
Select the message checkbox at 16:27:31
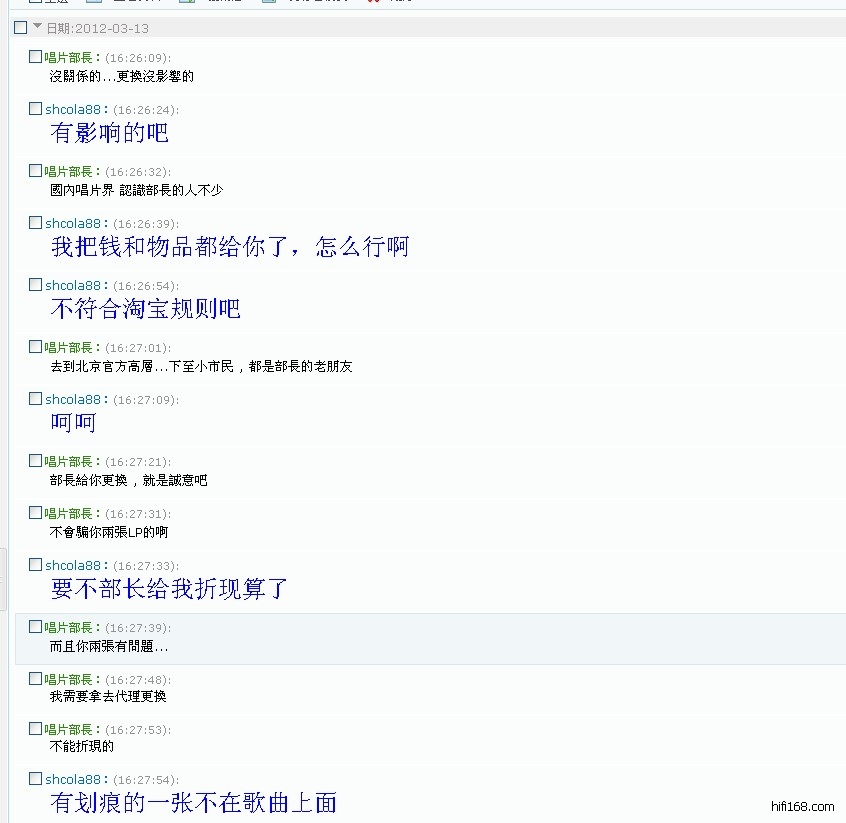pyautogui.click(x=36, y=513)
